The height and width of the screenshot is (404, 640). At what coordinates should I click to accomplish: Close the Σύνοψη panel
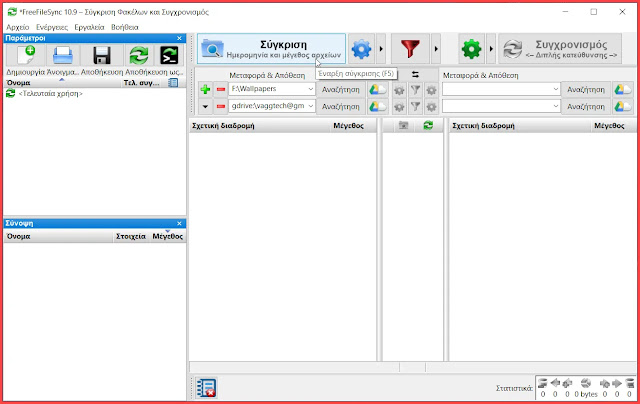tap(179, 223)
